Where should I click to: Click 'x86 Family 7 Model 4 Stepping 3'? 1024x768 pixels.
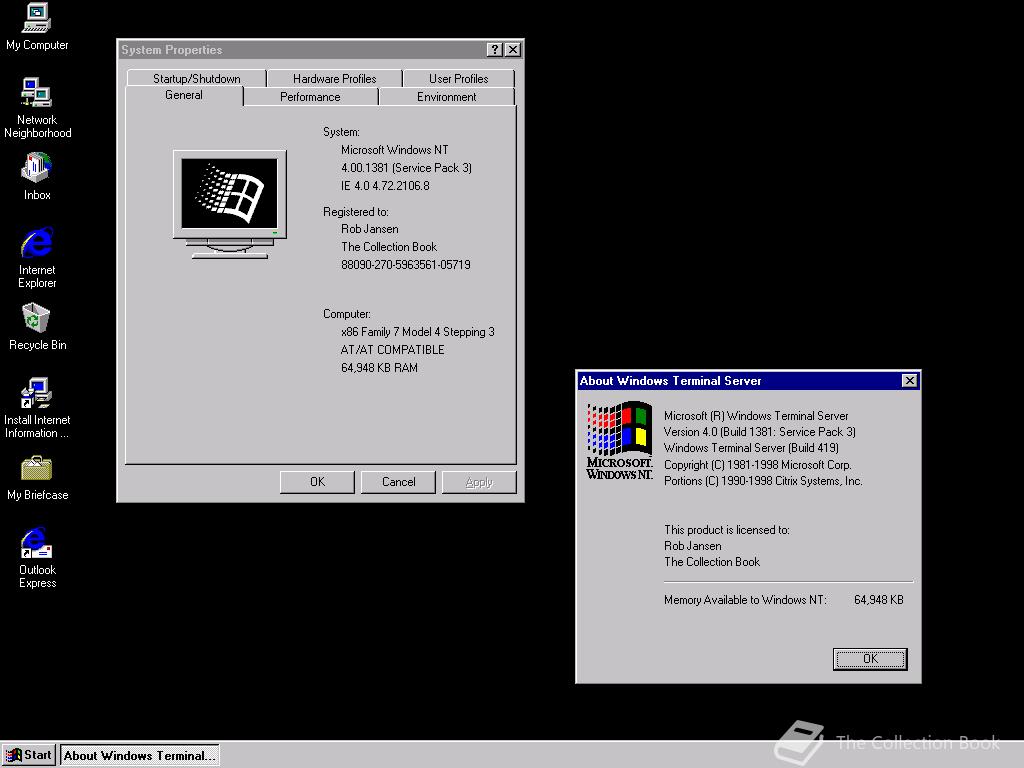(417, 332)
